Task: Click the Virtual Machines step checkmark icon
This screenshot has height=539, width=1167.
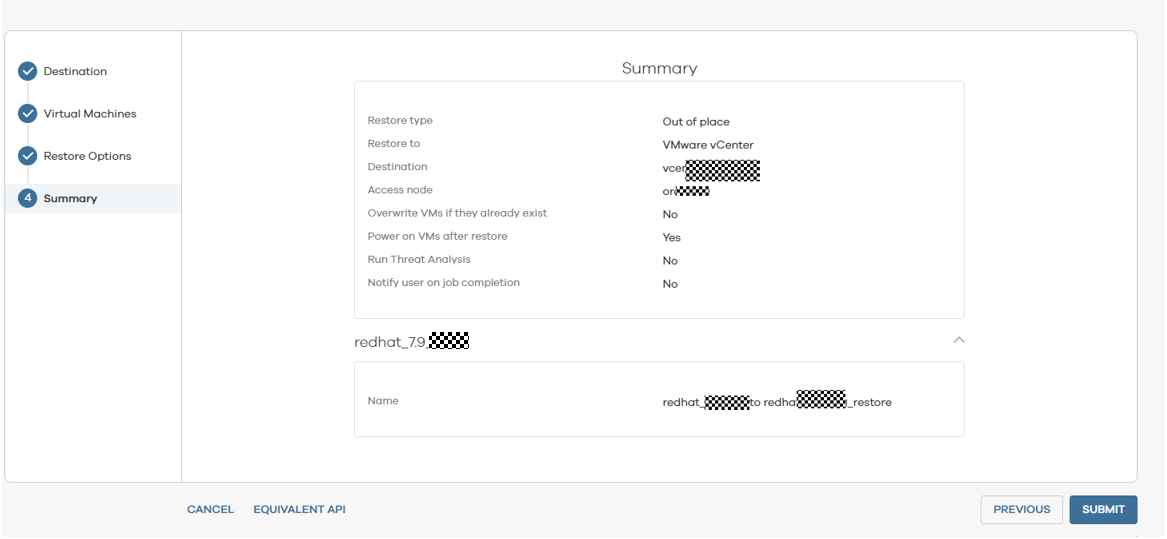Action: click(x=28, y=114)
